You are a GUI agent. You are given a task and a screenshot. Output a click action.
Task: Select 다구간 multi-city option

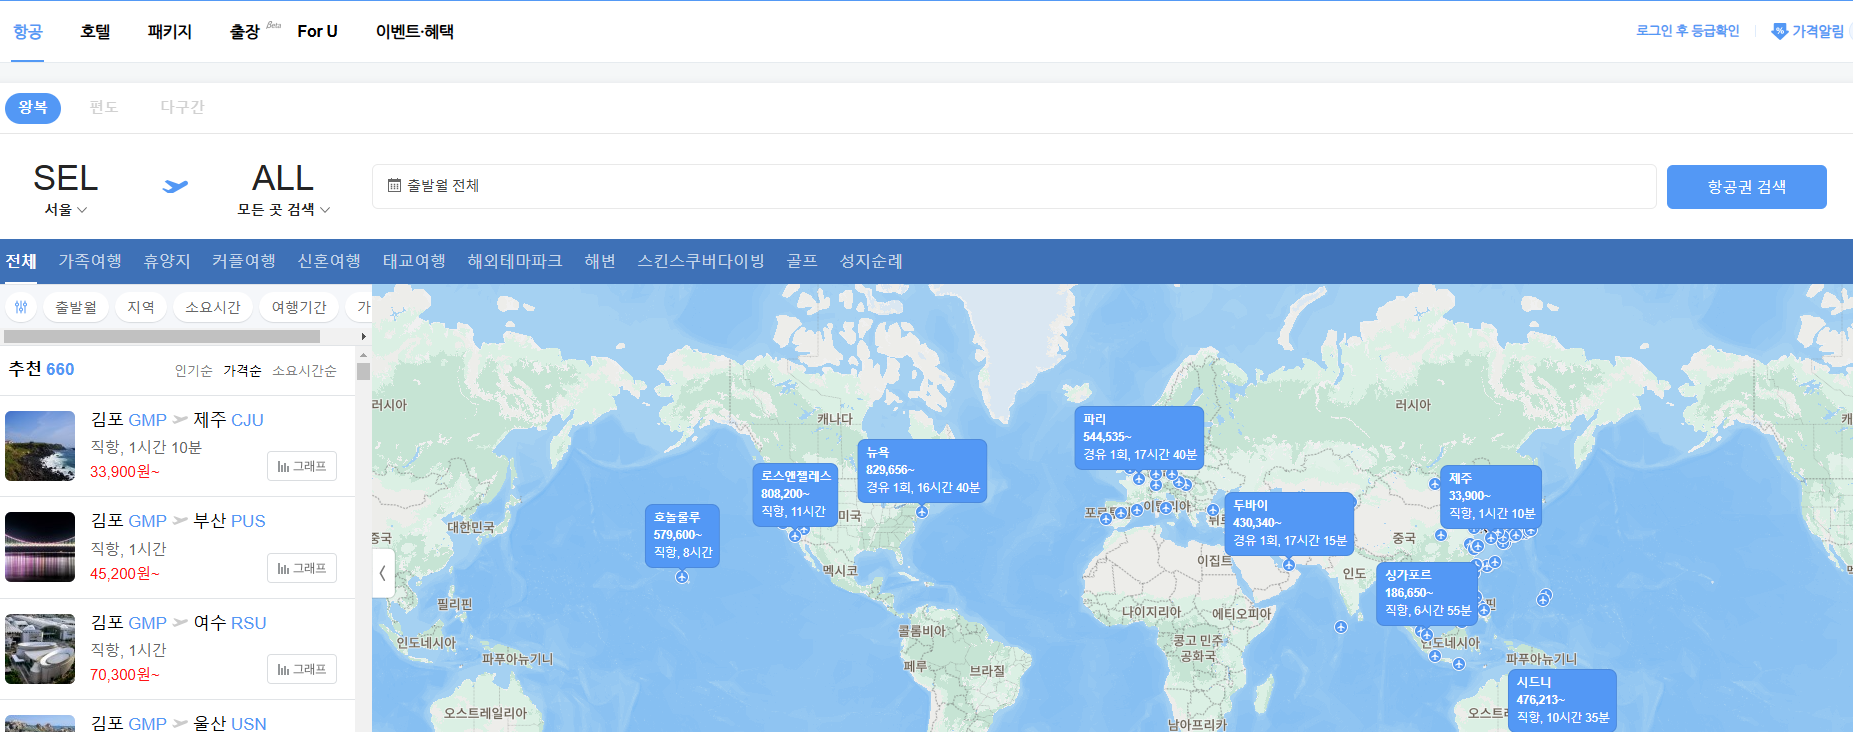coord(182,107)
